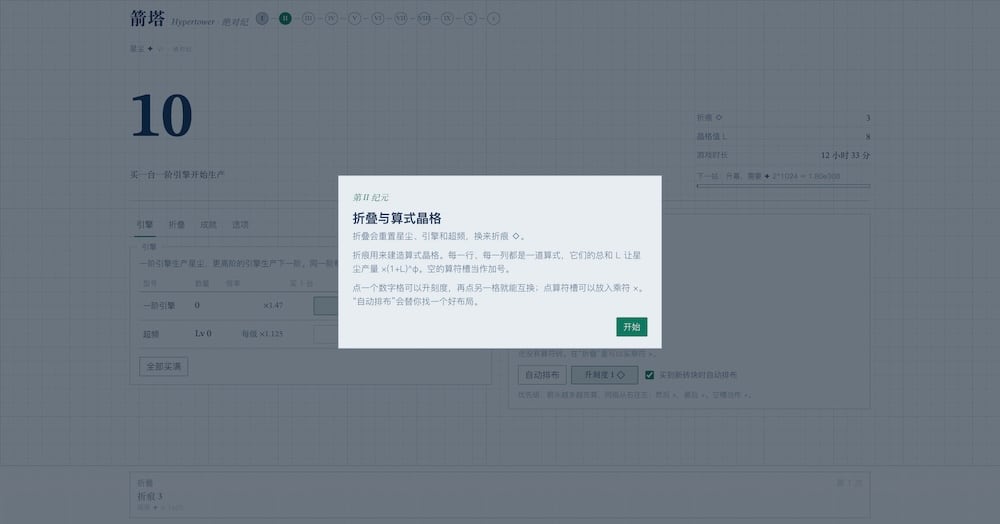
Task: Click the 一阶引擎 row name
Action: click(x=159, y=305)
